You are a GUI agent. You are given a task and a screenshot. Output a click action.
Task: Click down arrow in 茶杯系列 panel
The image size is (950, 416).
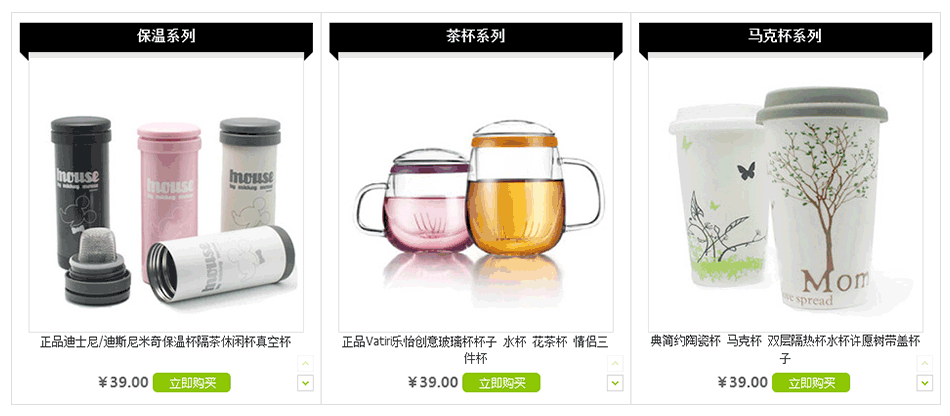616,383
